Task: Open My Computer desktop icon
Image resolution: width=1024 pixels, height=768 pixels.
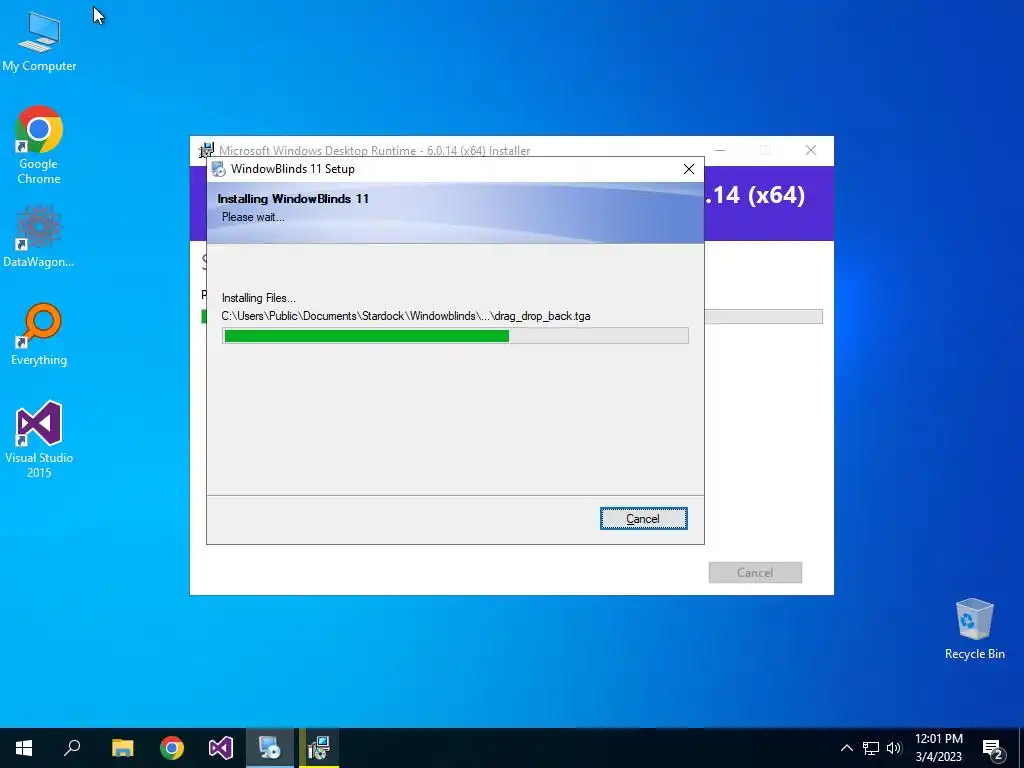Action: pyautogui.click(x=39, y=42)
